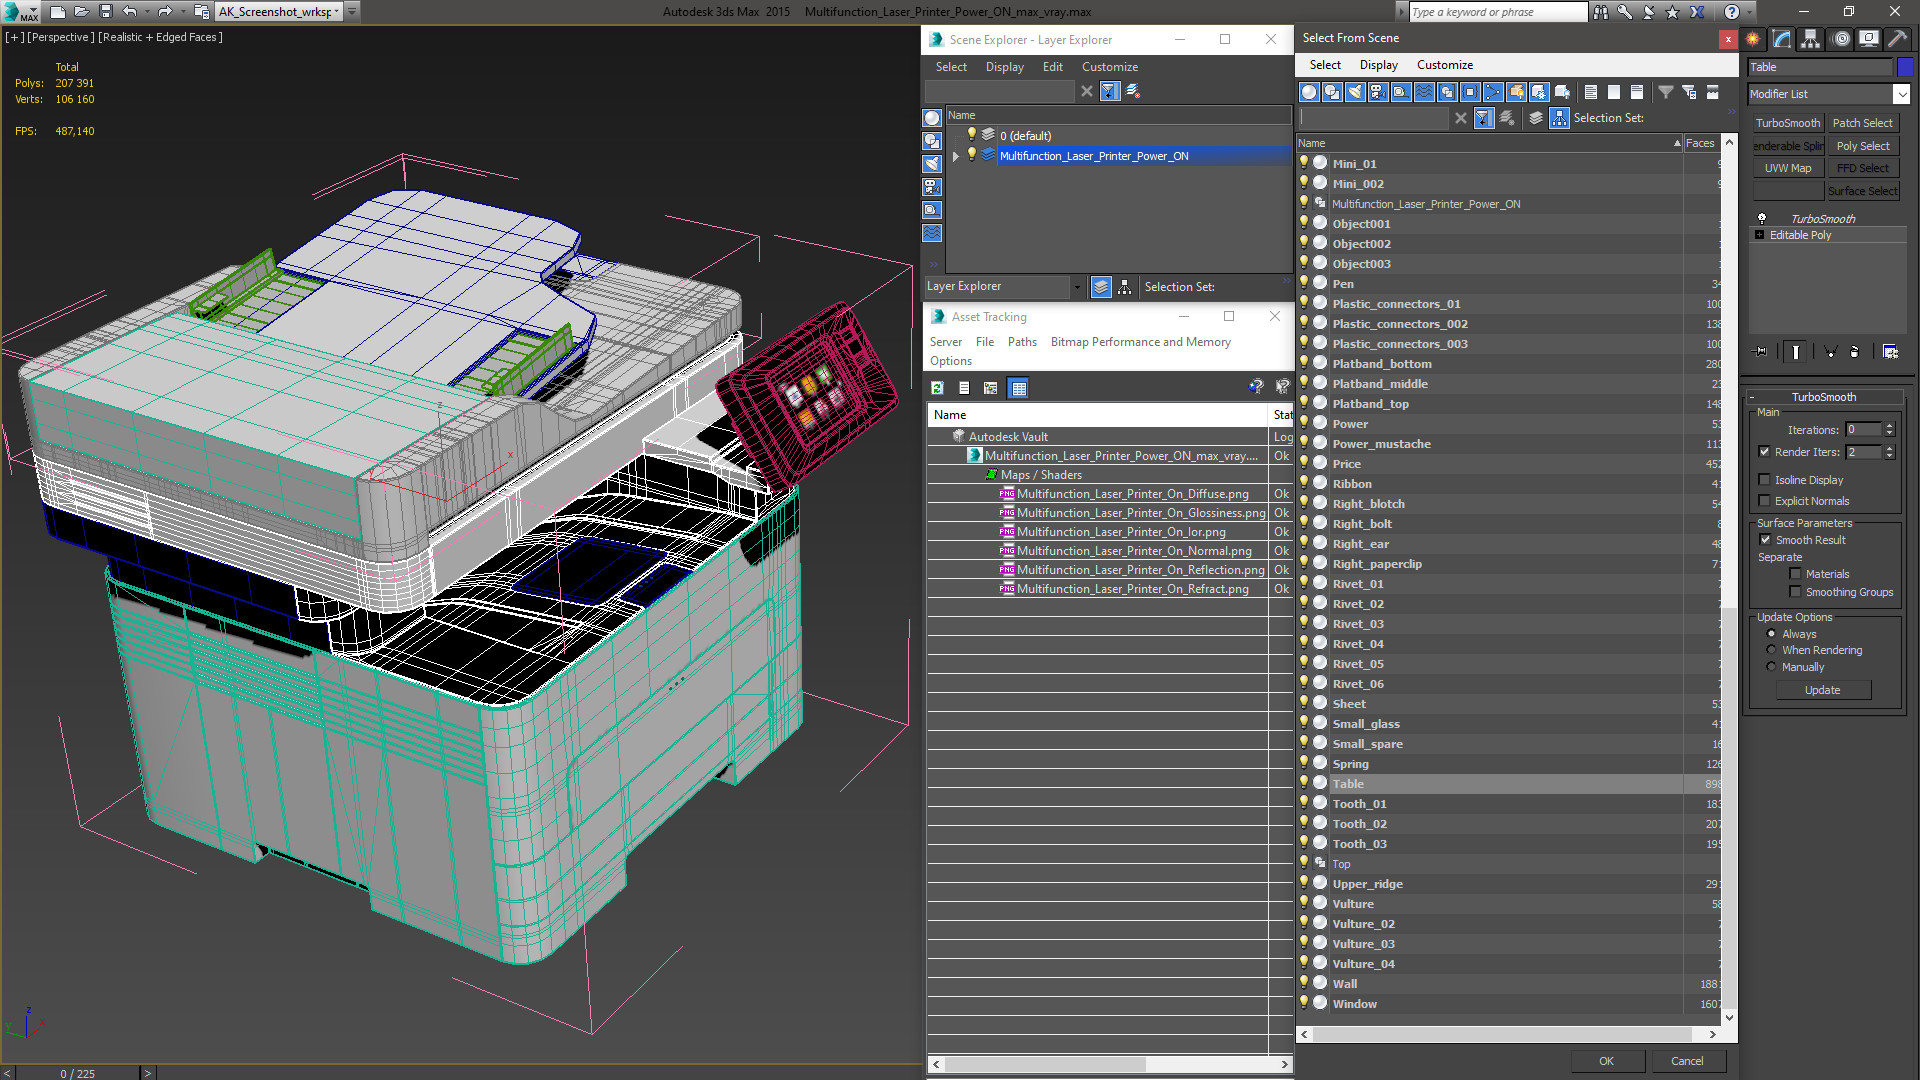Image resolution: width=1920 pixels, height=1080 pixels.
Task: Click Open File folder icon in top toolbar
Action: (x=82, y=11)
